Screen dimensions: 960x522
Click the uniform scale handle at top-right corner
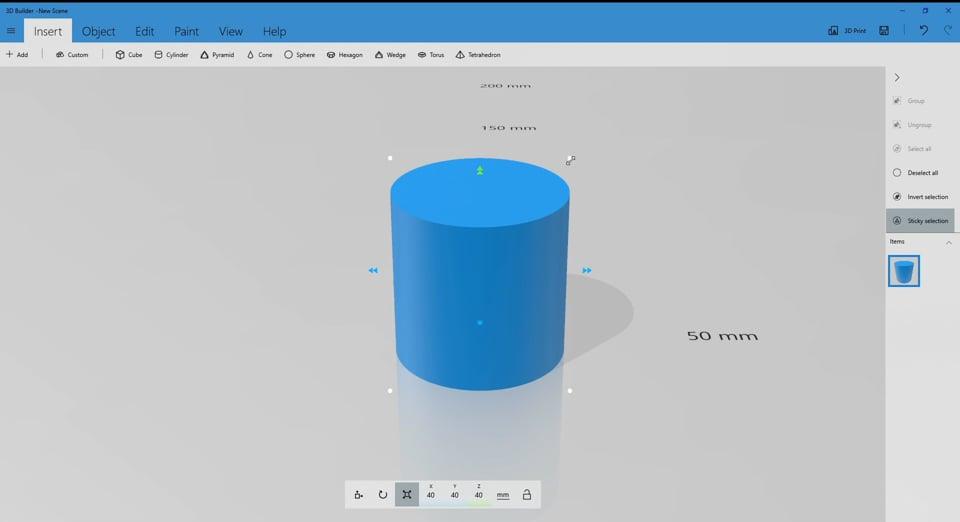click(x=571, y=160)
